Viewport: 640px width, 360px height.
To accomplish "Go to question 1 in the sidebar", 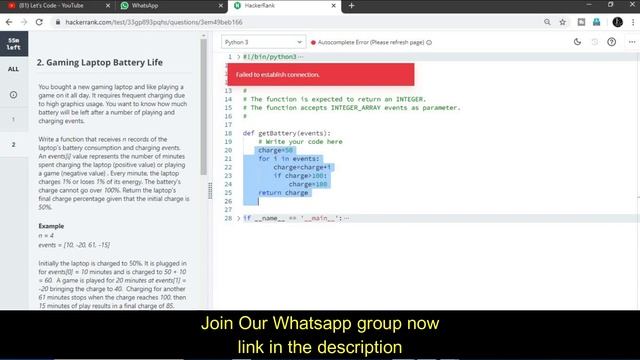I will (13, 120).
